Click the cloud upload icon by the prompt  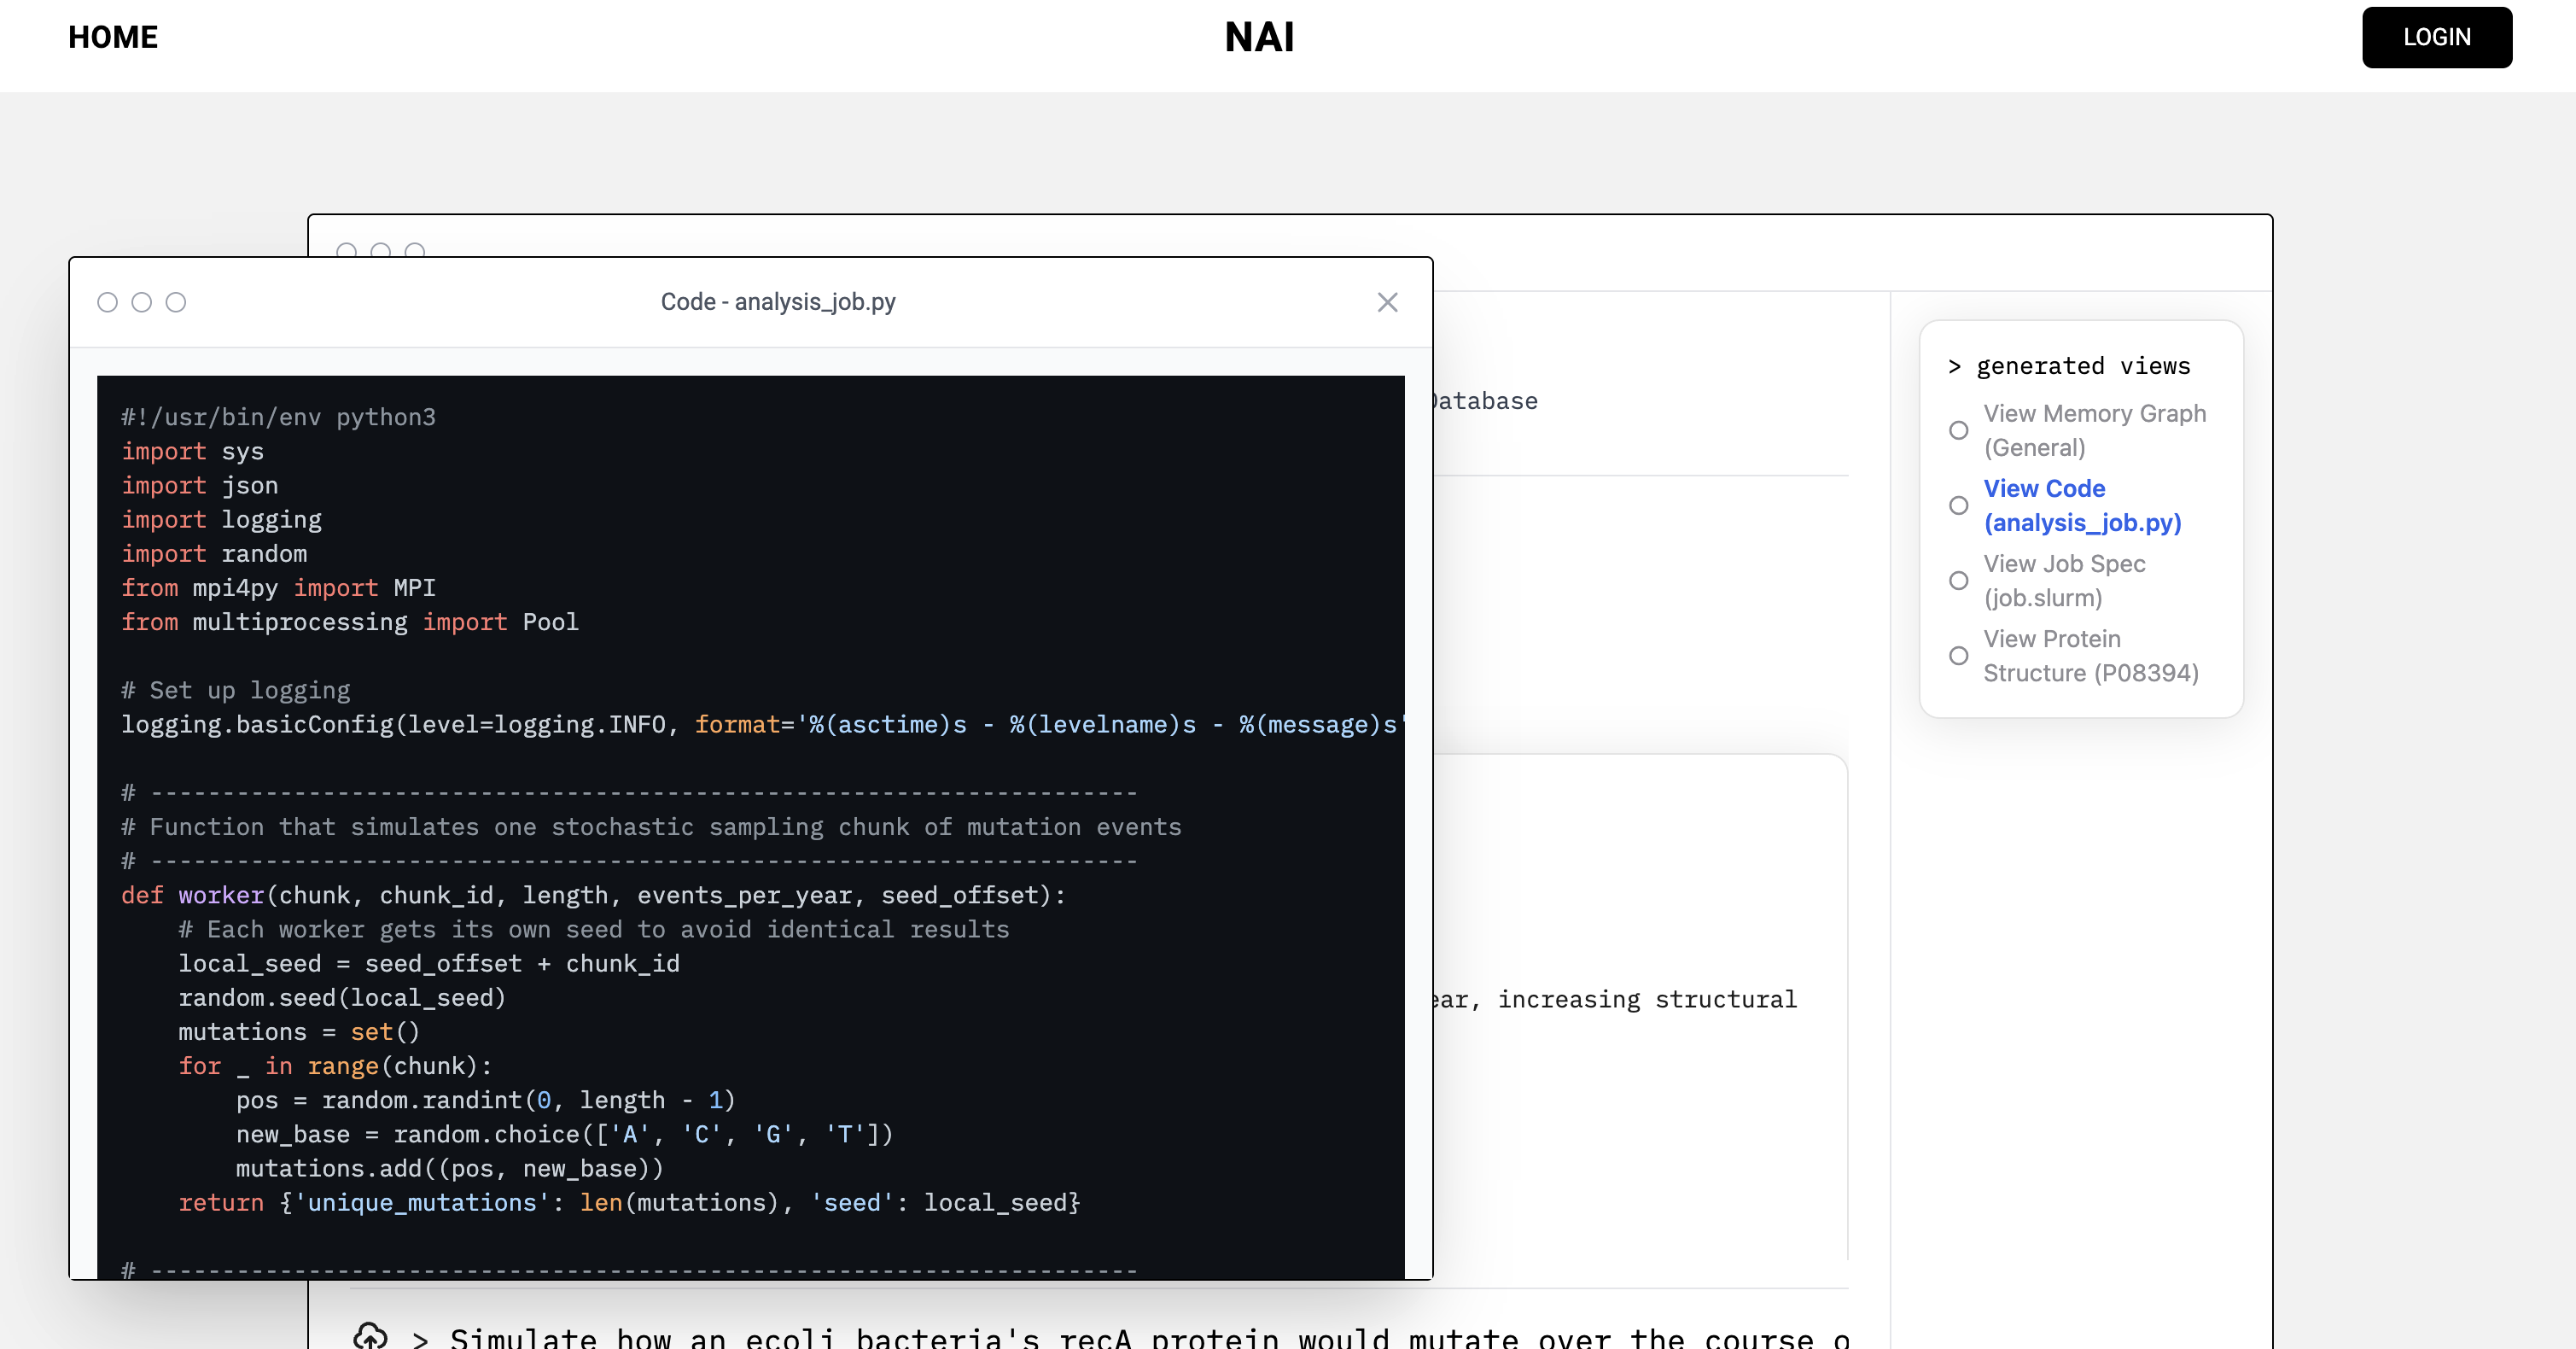coord(370,1336)
